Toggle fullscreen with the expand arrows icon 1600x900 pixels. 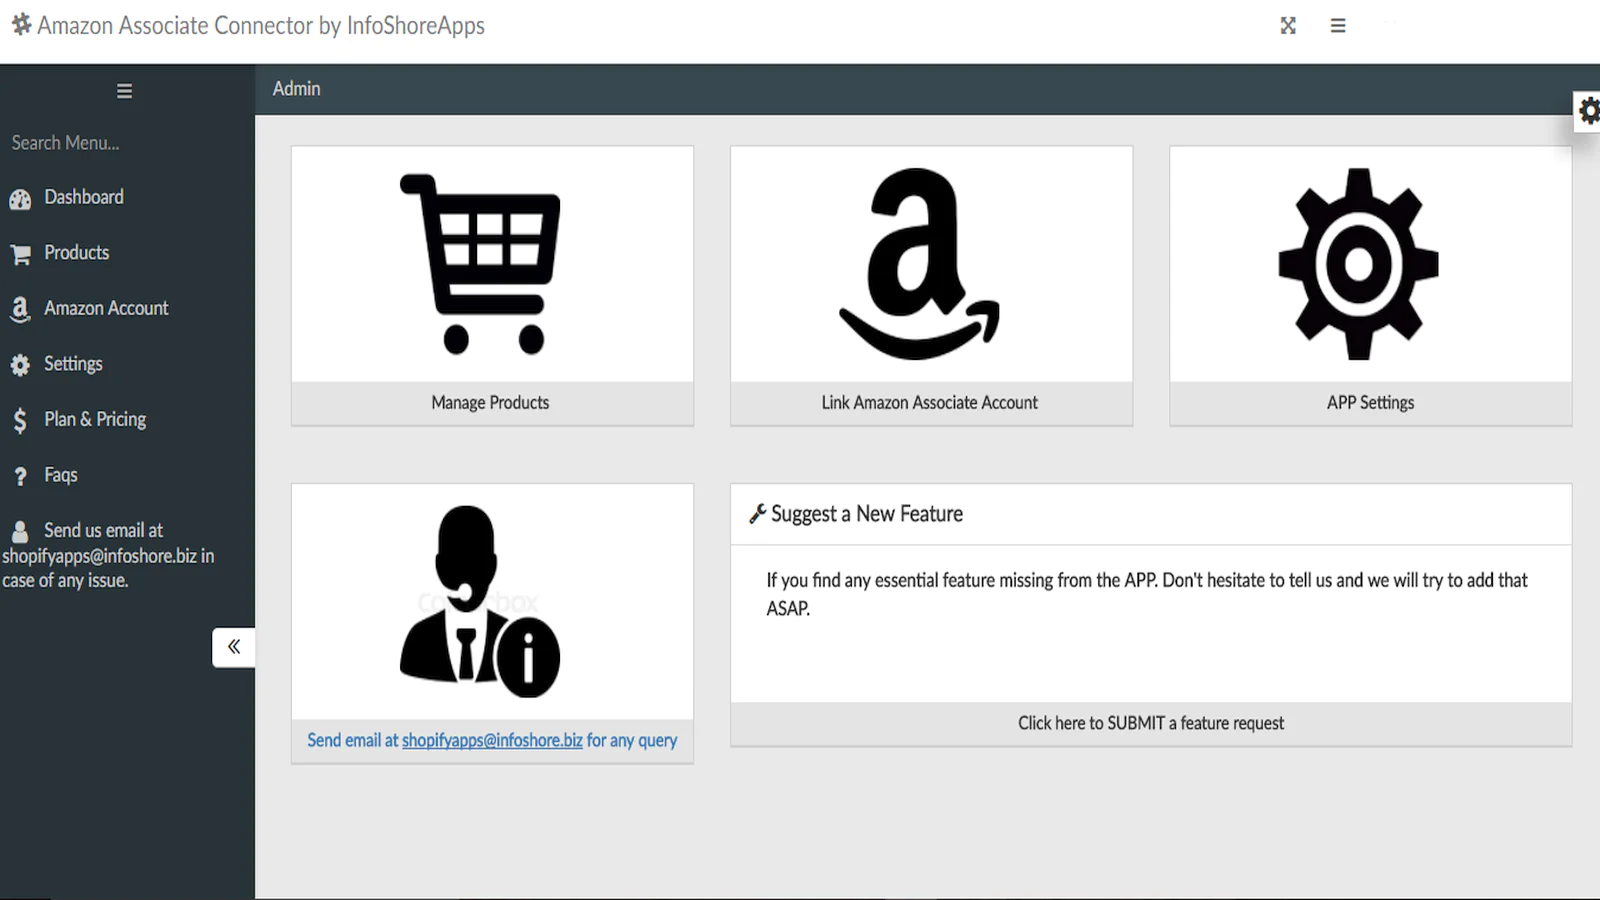[x=1288, y=26]
